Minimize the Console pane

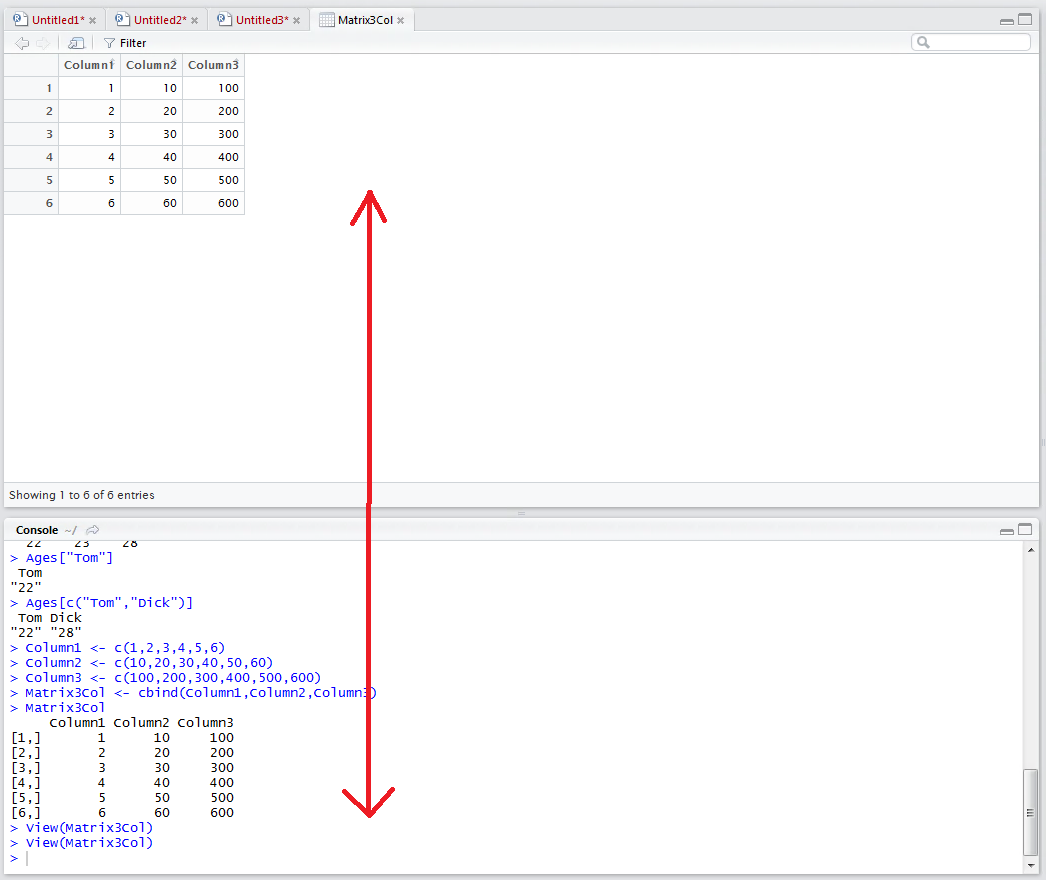click(x=1007, y=531)
